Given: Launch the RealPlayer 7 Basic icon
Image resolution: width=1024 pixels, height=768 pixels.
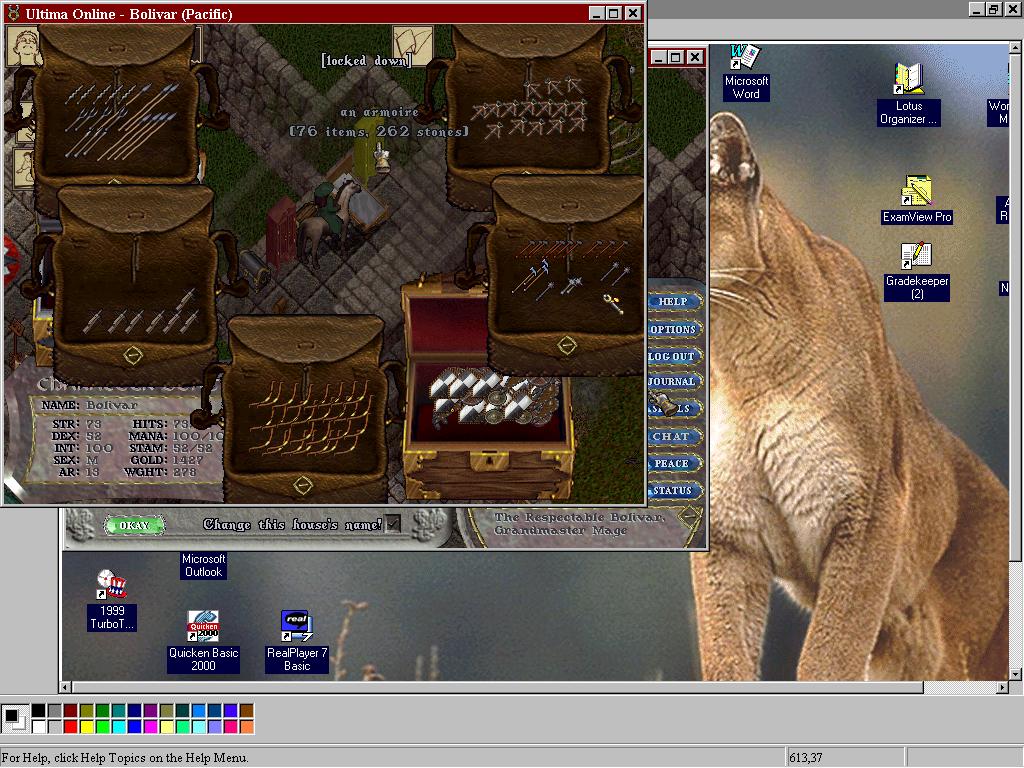Looking at the screenshot, I should click(296, 641).
